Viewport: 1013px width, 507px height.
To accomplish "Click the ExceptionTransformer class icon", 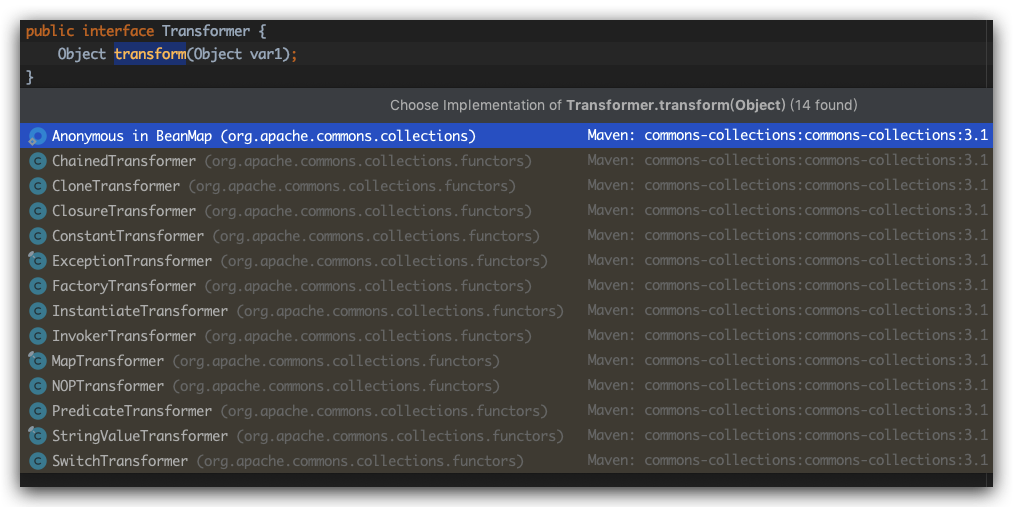I will point(38,261).
